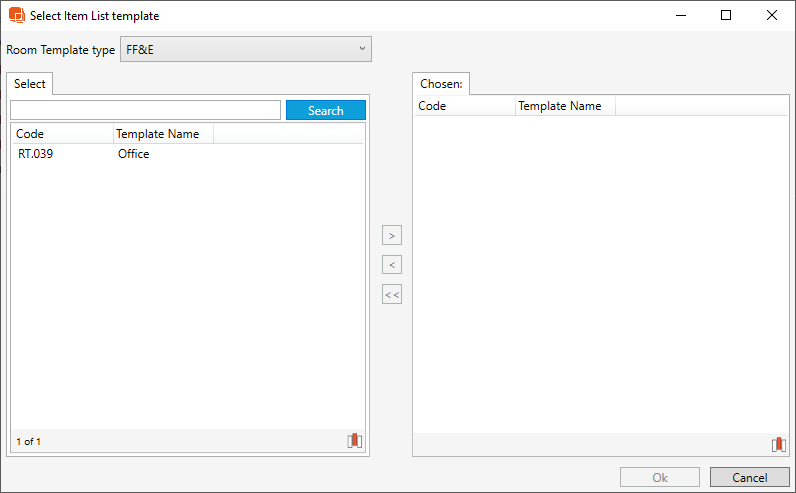The width and height of the screenshot is (796, 493).
Task: Expand the Room Template type dropdown
Action: tap(245, 49)
